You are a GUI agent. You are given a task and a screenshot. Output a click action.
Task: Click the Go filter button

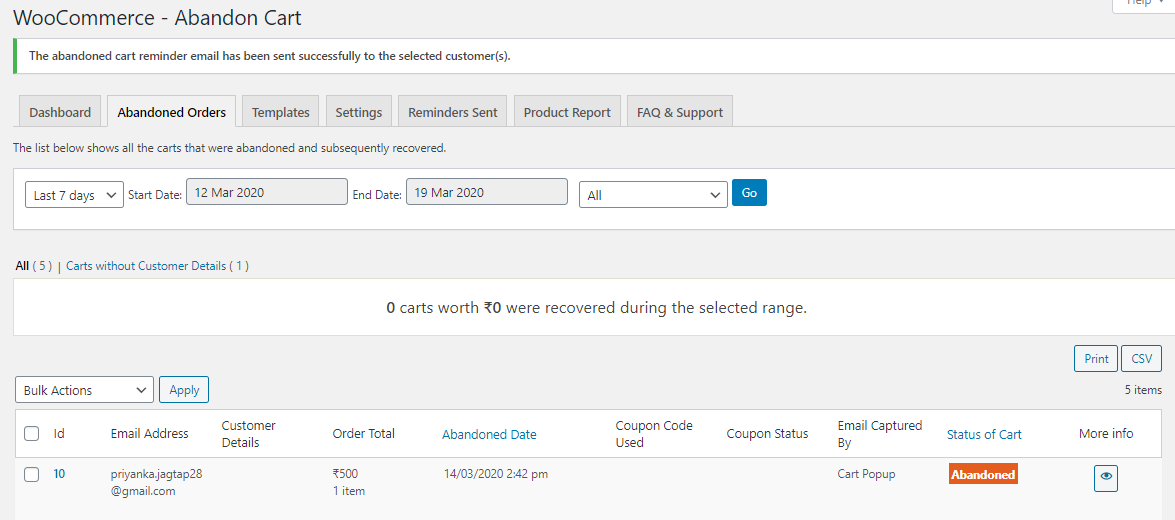pos(749,193)
